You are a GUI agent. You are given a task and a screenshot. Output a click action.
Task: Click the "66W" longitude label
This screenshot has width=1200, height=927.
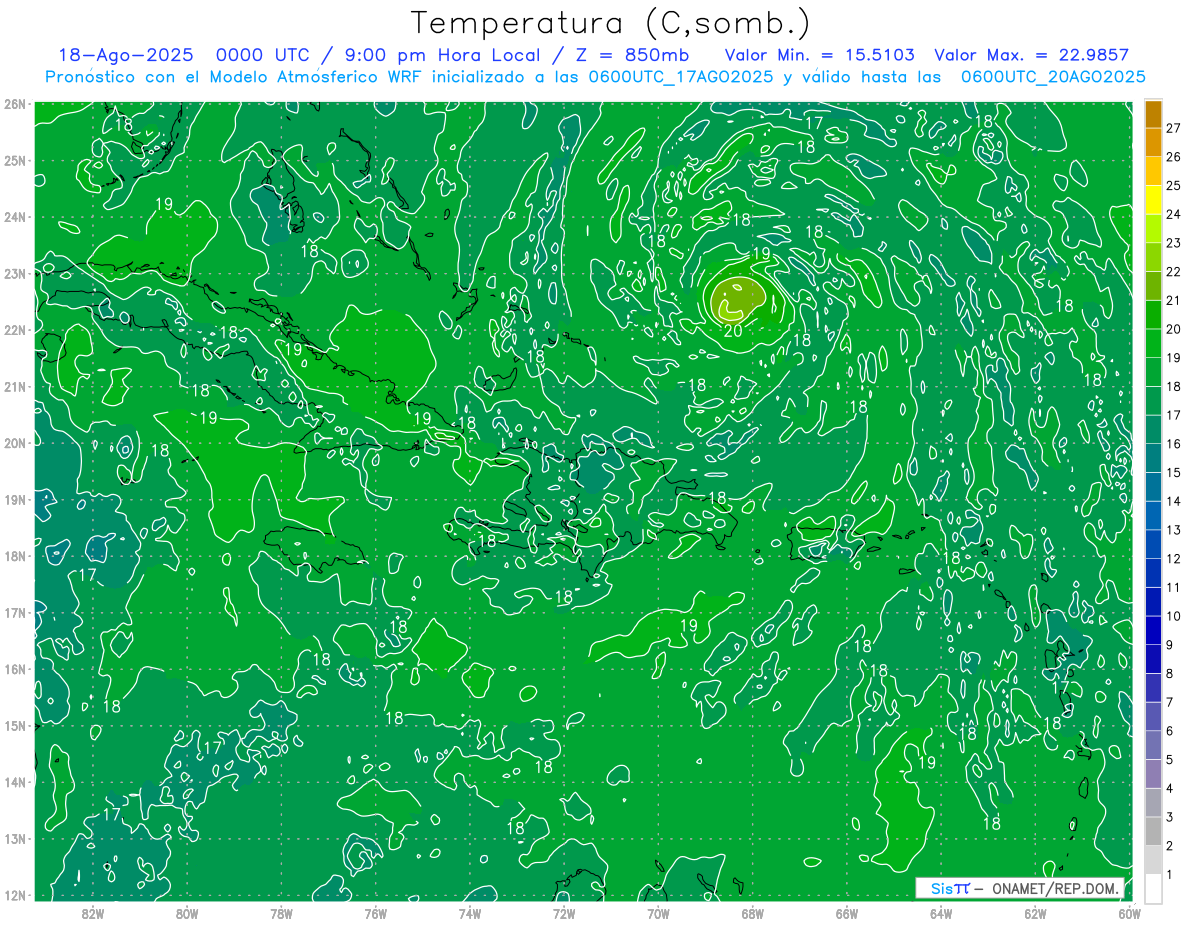click(847, 913)
